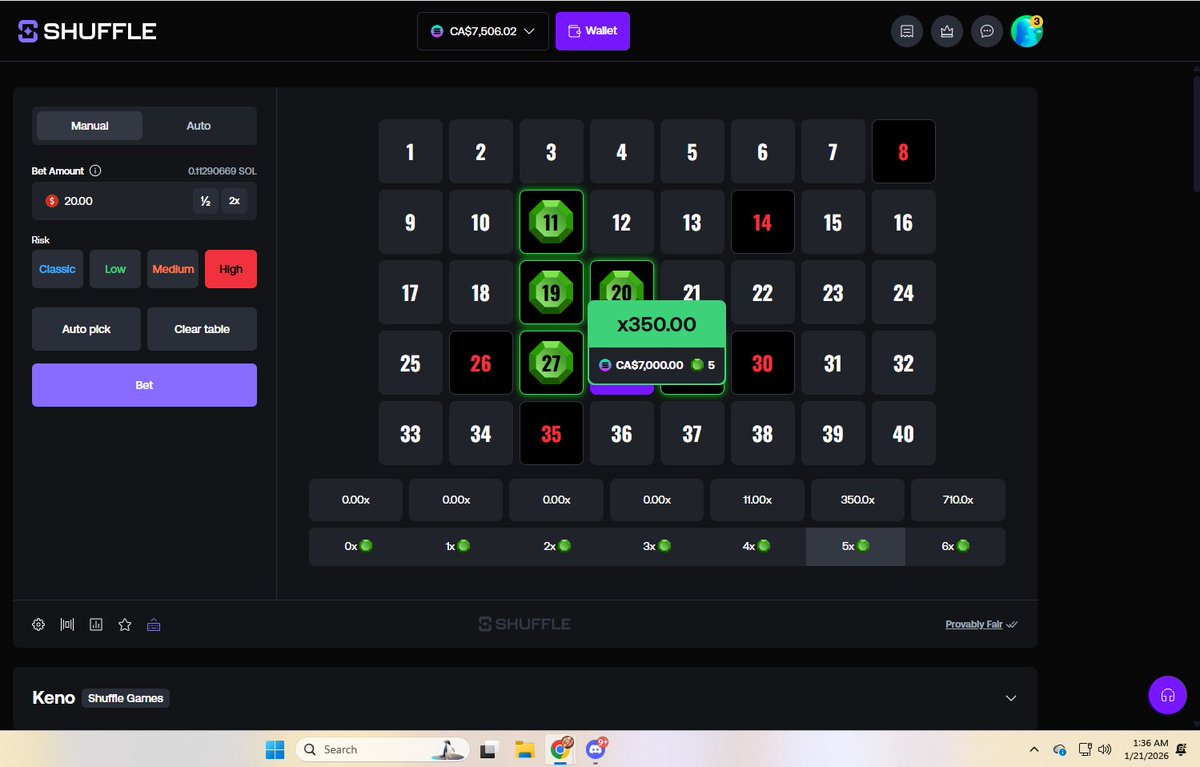Image resolution: width=1200 pixels, height=767 pixels.
Task: Open Task View on the taskbar
Action: point(489,749)
